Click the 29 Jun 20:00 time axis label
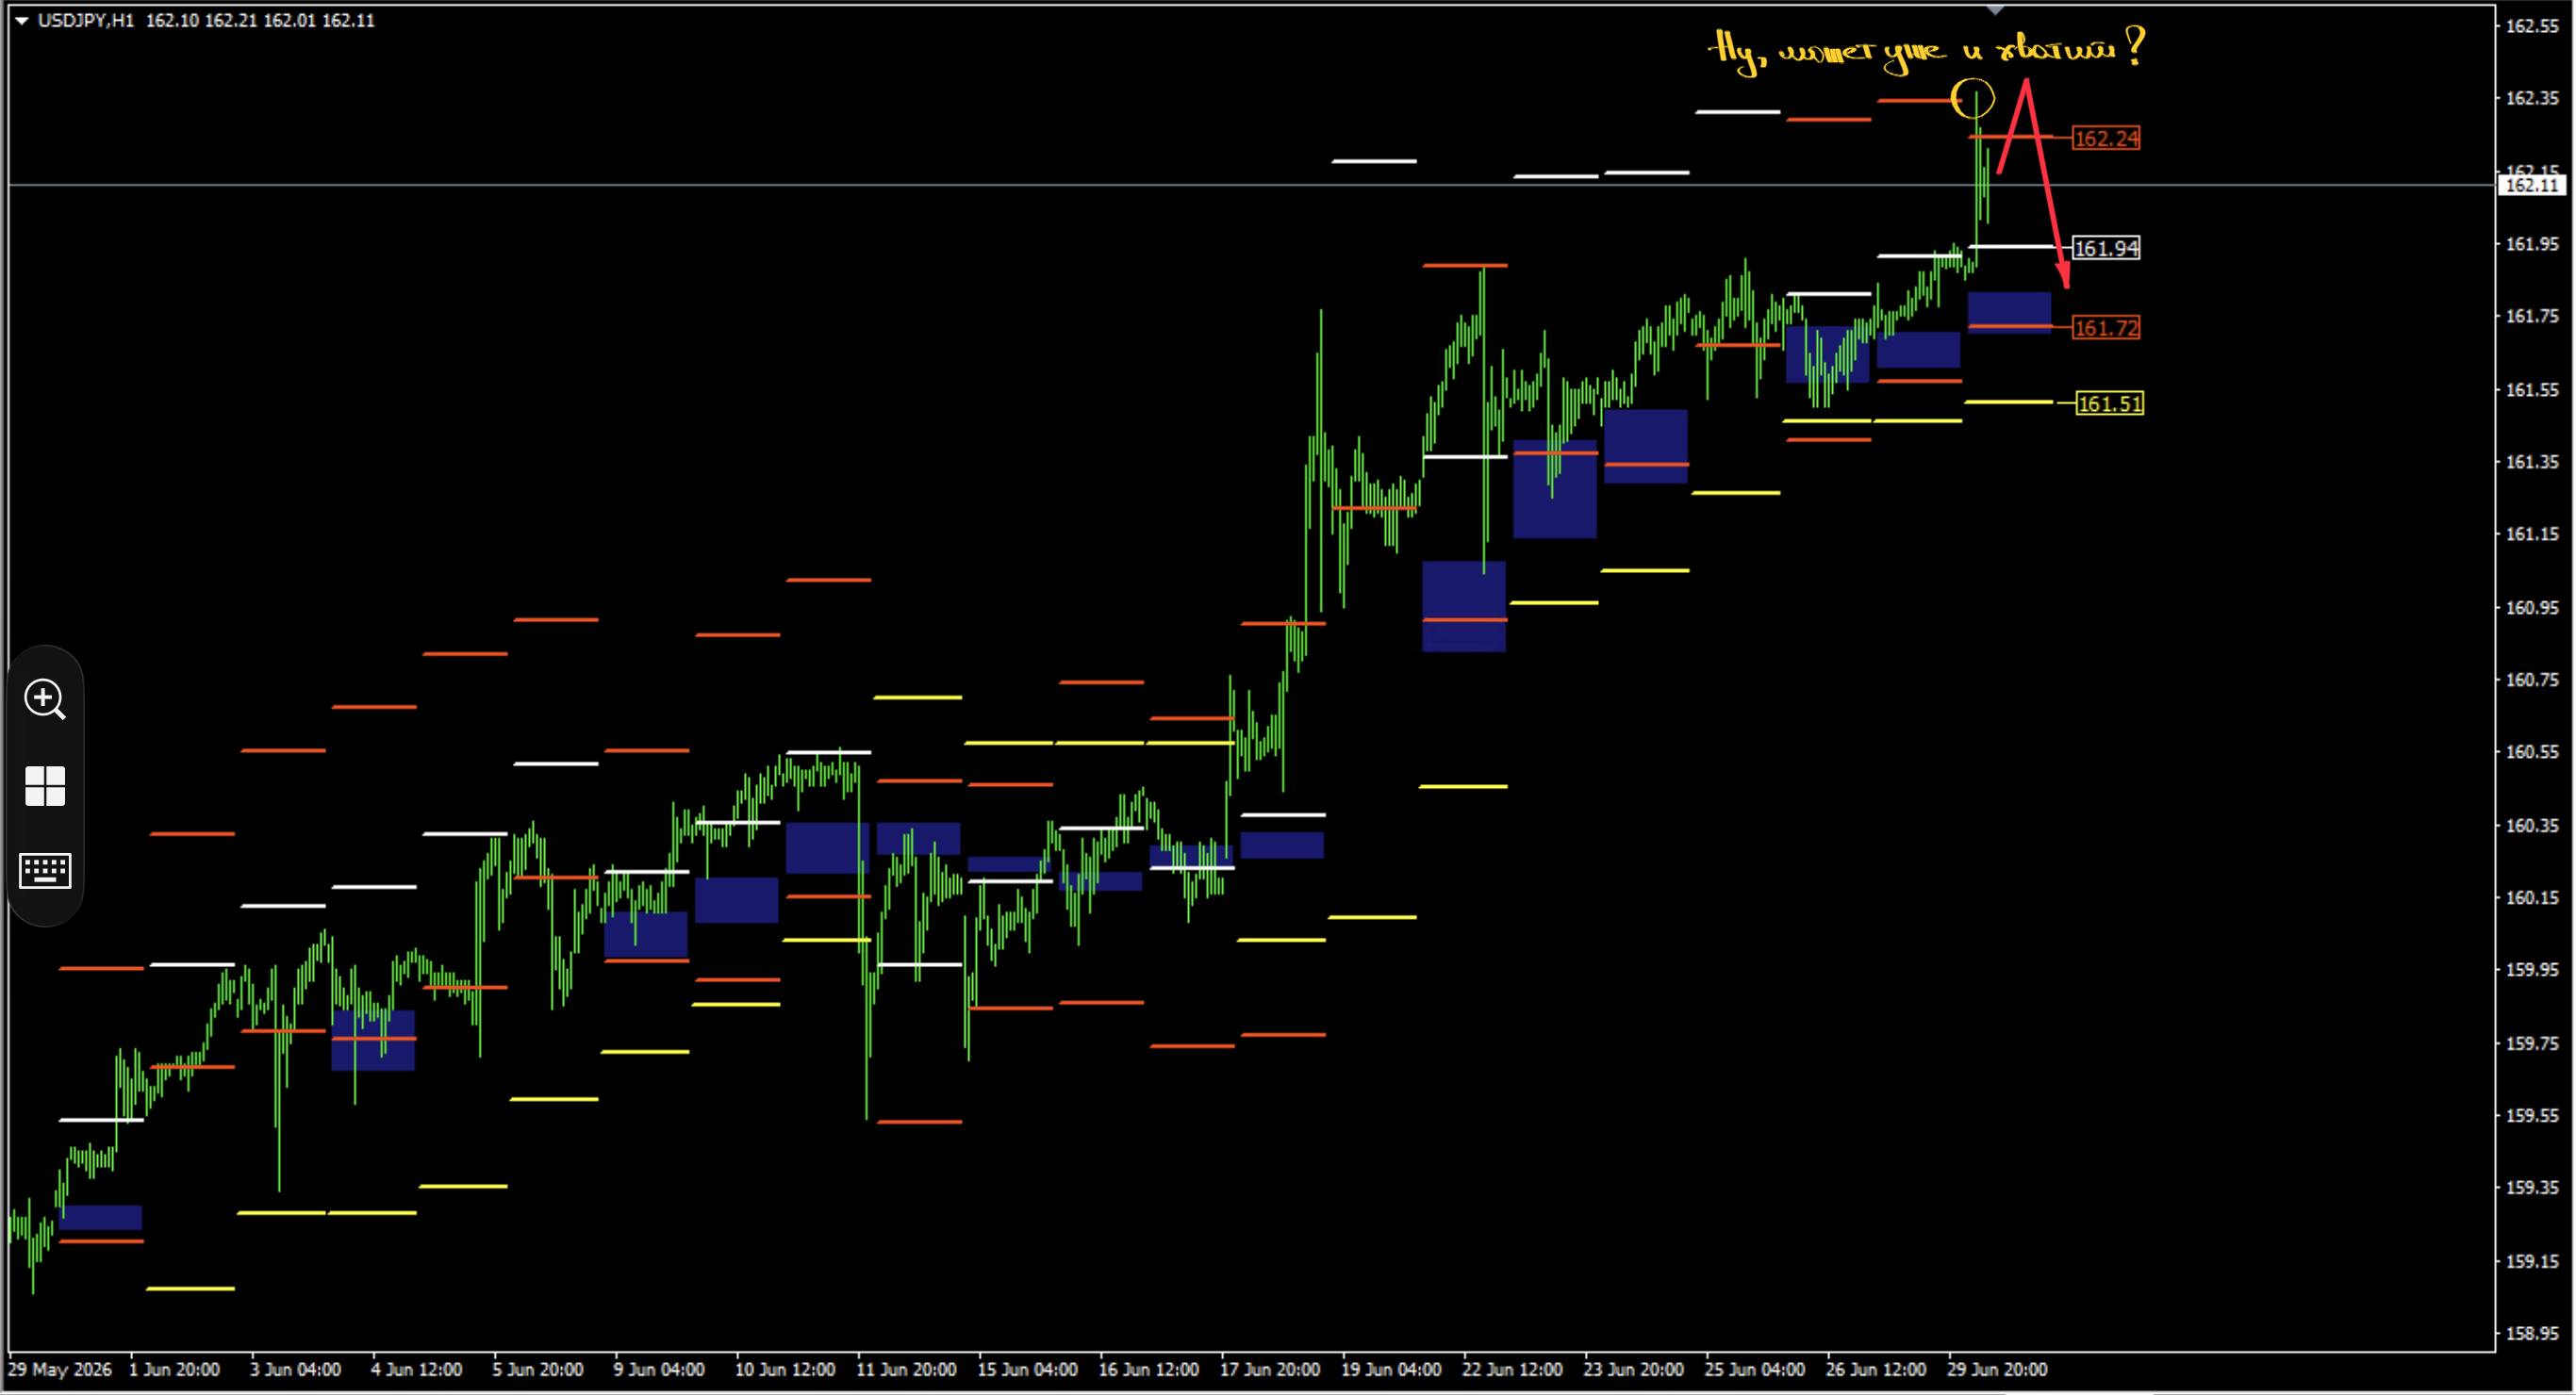This screenshot has width=2576, height=1395. 1996,1369
